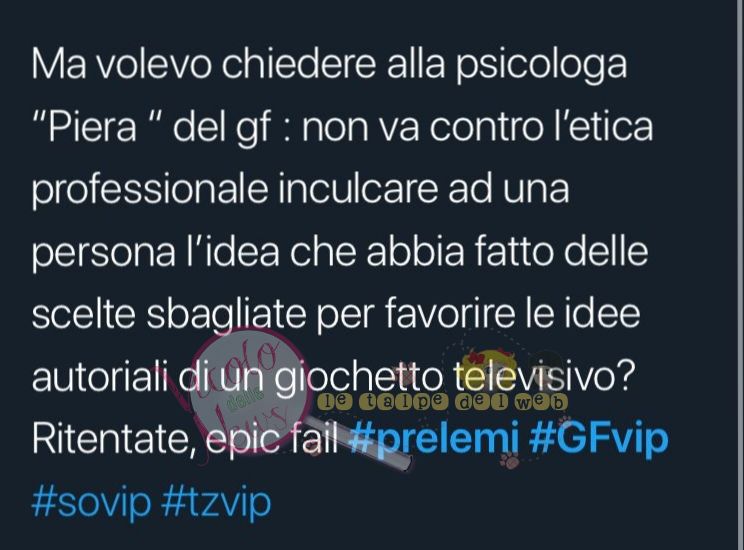Click the word "autoriali" in the text
Screen dimensions: 744x550
point(100,376)
